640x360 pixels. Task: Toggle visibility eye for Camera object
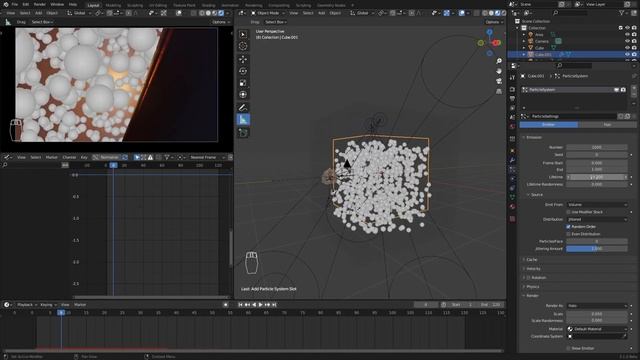[x=627, y=41]
